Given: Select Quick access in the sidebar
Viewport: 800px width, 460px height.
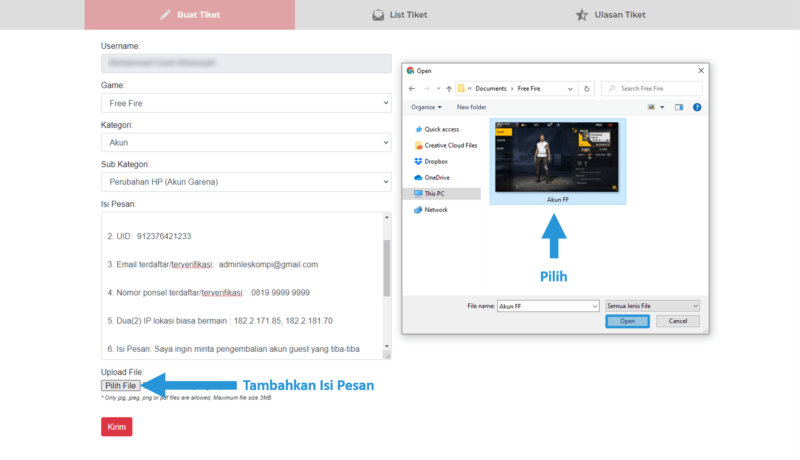Looking at the screenshot, I should point(442,130).
